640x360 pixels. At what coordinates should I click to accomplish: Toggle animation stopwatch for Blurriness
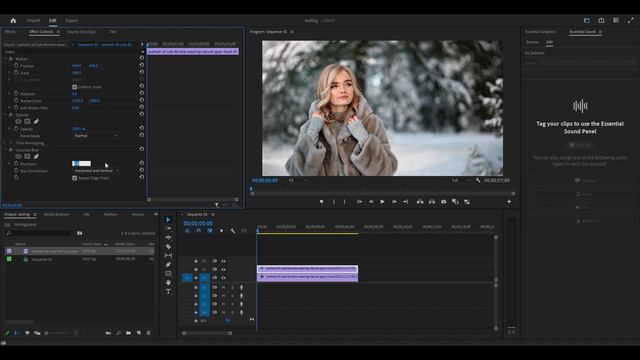pyautogui.click(x=16, y=163)
